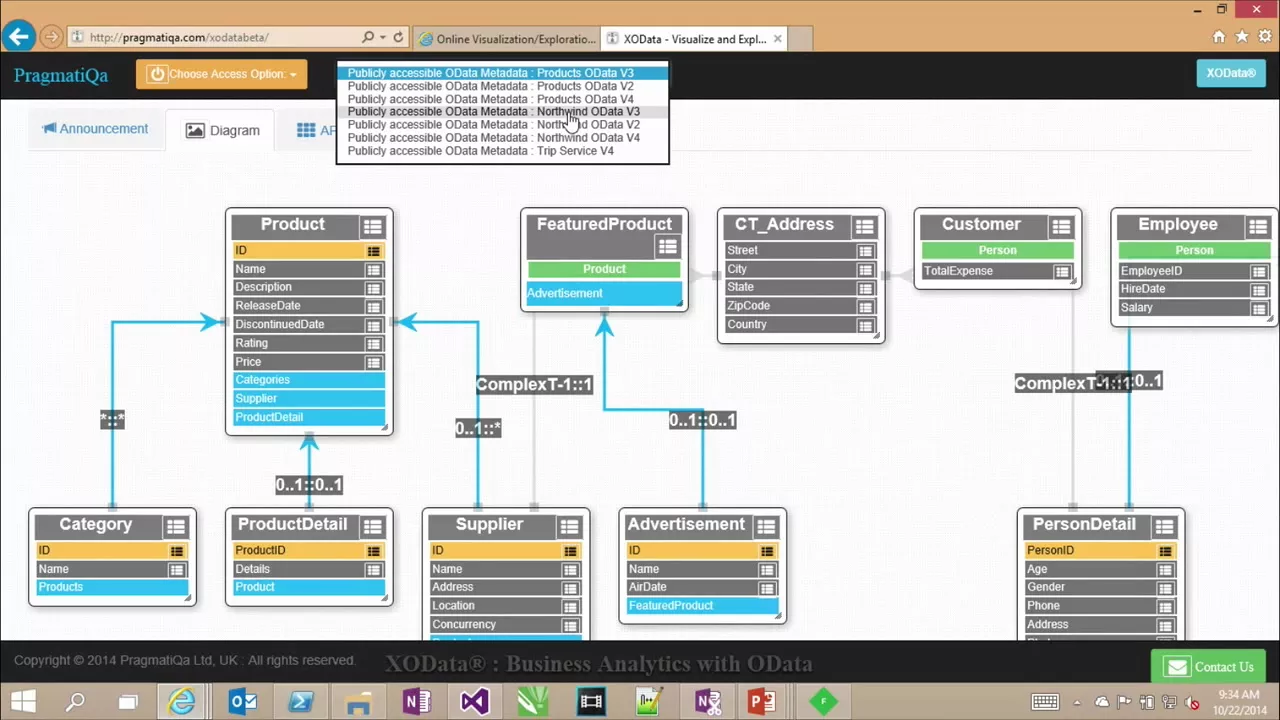1280x720 pixels.
Task: Switch to the Online Visualization browser tab
Action: click(507, 39)
